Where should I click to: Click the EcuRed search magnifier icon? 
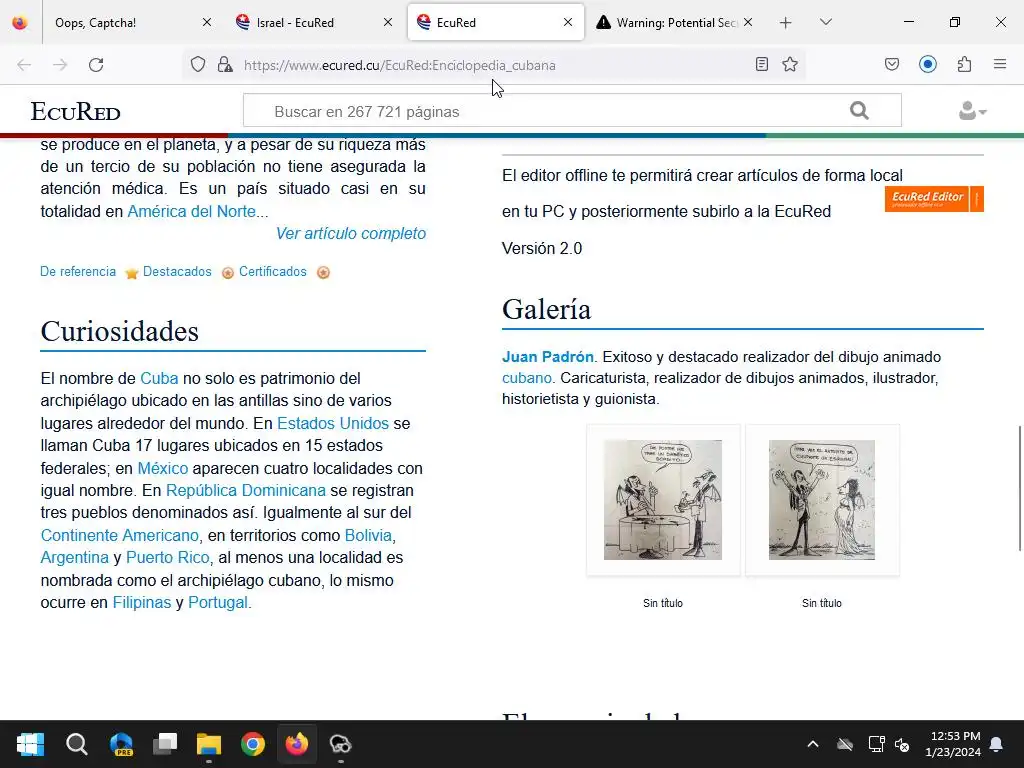[859, 111]
